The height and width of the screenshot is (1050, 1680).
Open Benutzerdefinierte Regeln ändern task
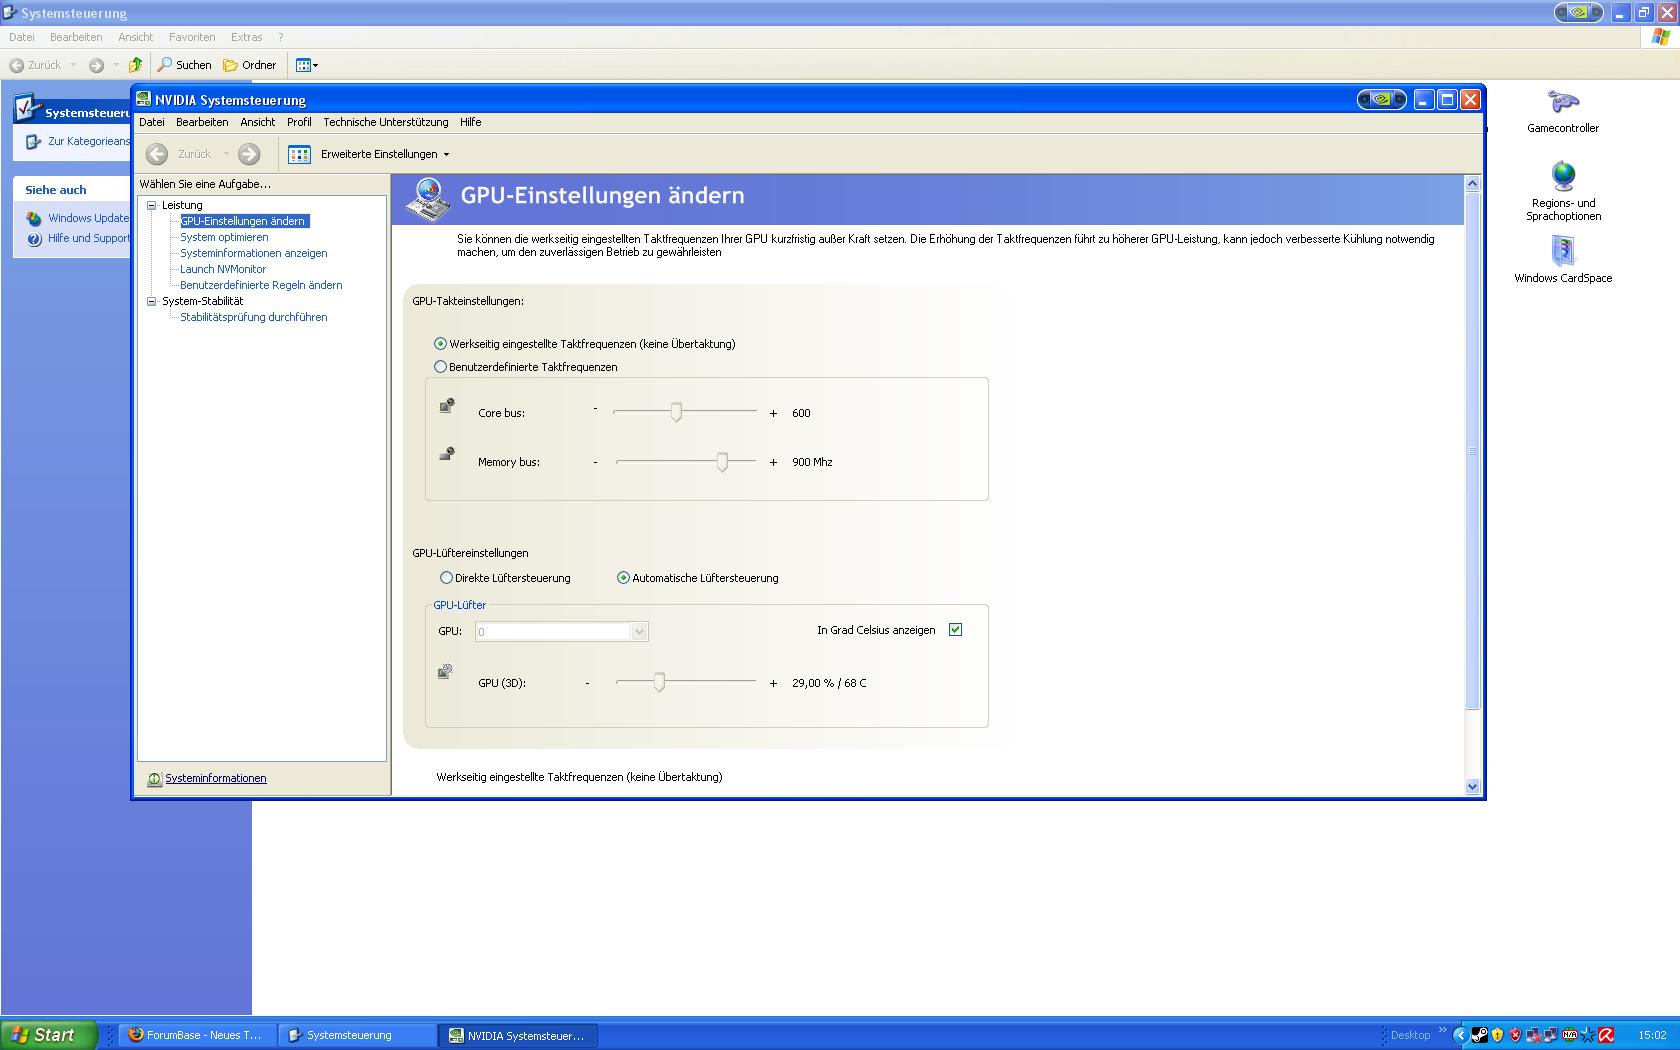tap(261, 285)
